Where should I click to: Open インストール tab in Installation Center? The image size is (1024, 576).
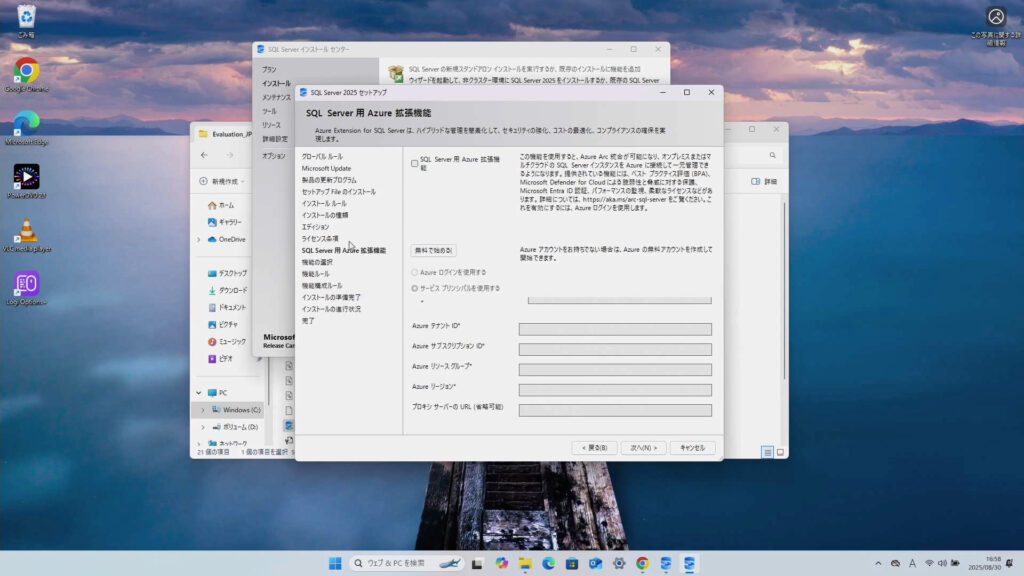tap(276, 84)
